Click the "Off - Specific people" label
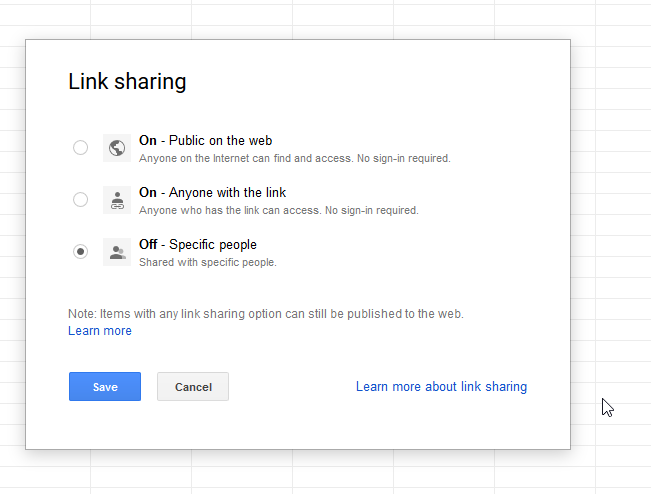 197,245
